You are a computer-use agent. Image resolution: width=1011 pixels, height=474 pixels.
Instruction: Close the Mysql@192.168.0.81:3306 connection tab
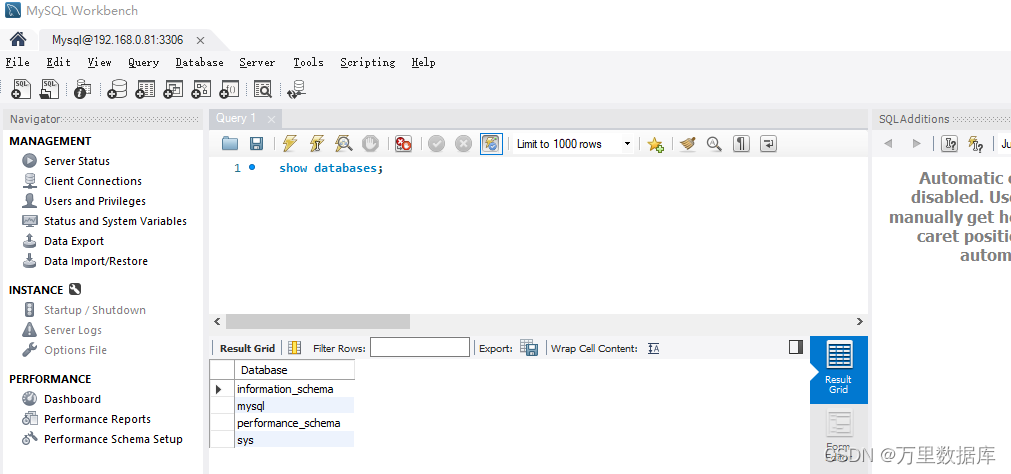pyautogui.click(x=200, y=40)
